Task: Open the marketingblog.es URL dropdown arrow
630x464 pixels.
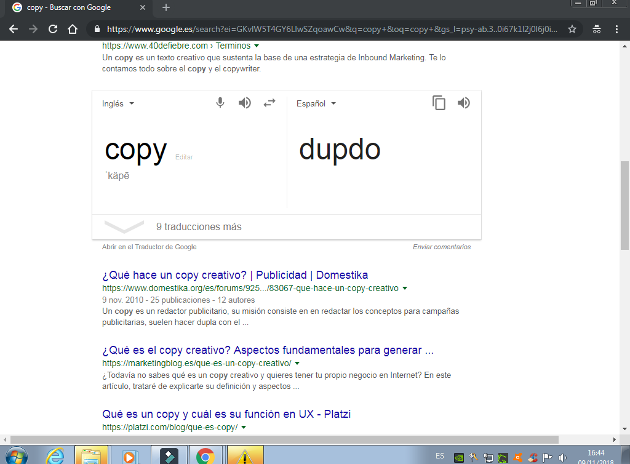Action: tap(297, 363)
